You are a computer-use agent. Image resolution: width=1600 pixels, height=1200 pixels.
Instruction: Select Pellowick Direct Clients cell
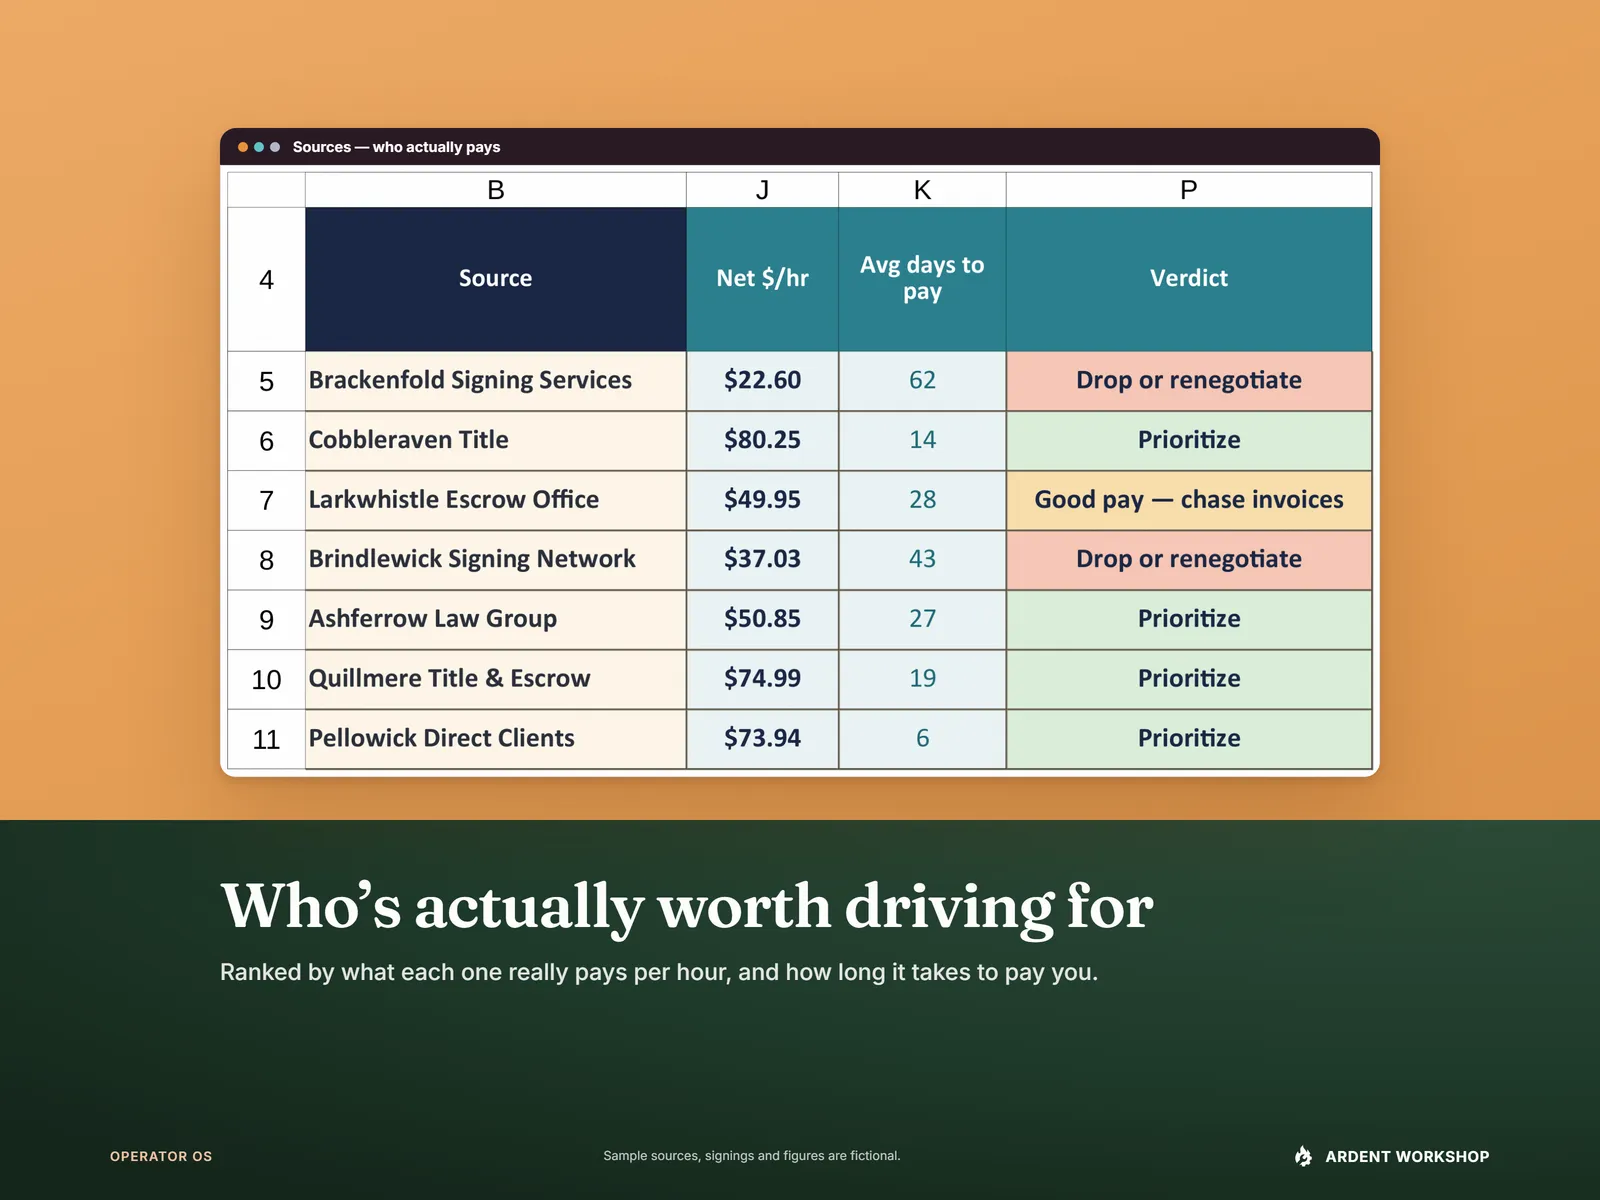coord(496,739)
